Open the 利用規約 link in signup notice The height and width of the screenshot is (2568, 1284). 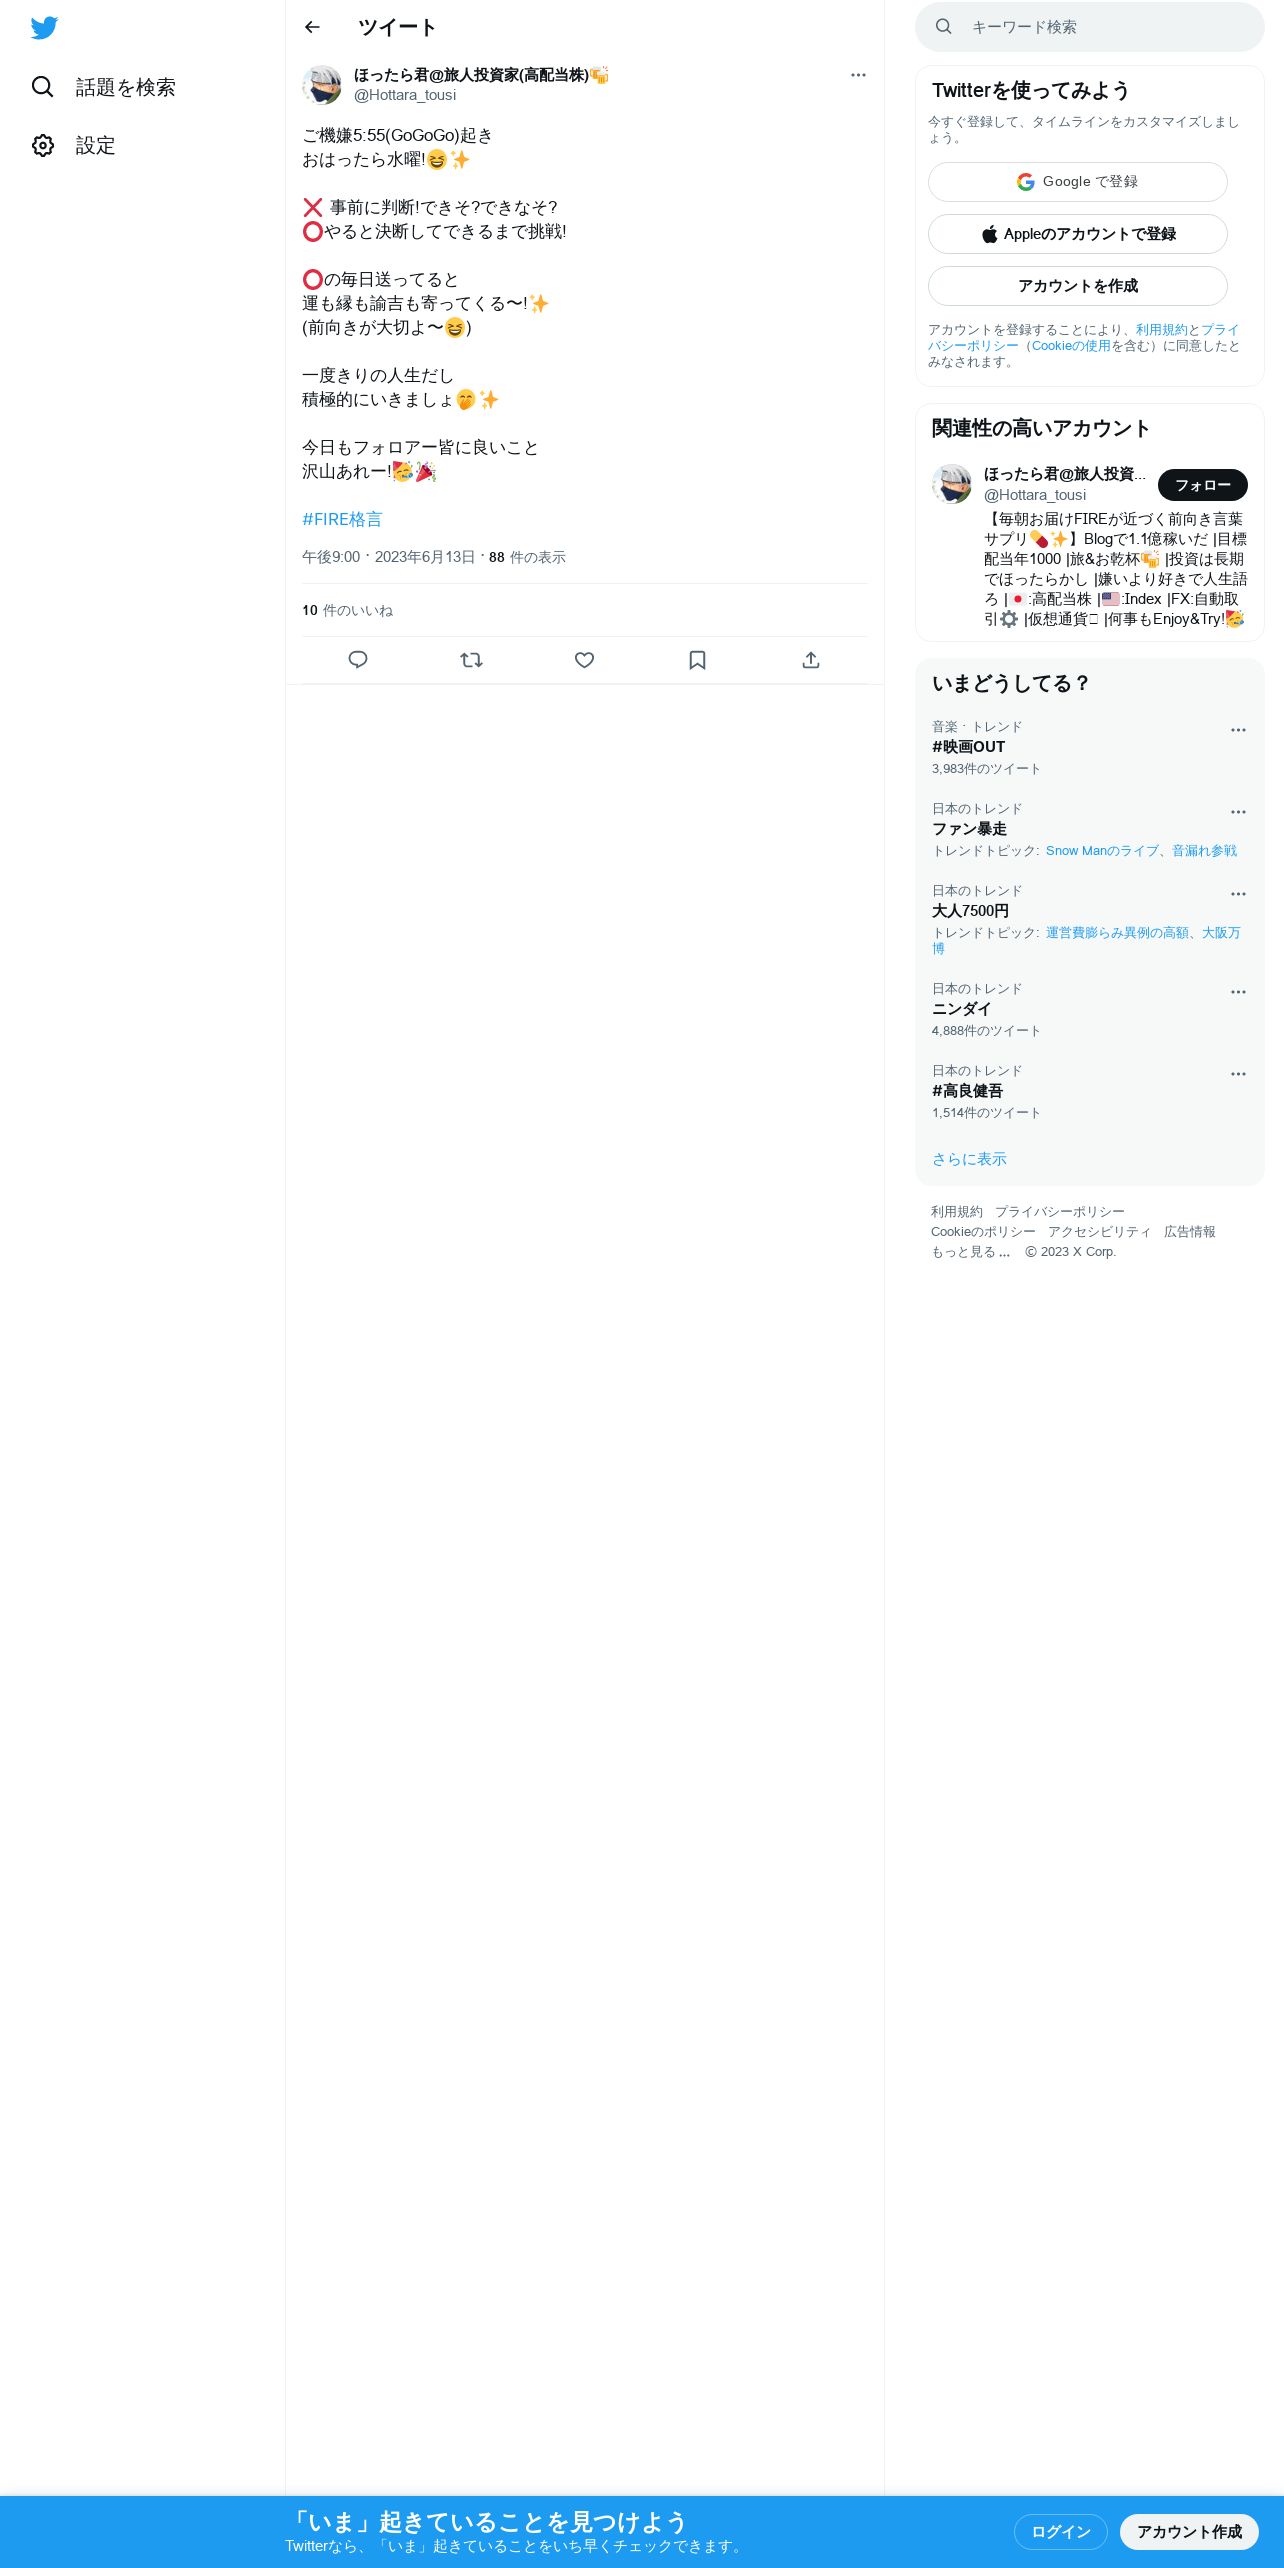tap(1161, 330)
